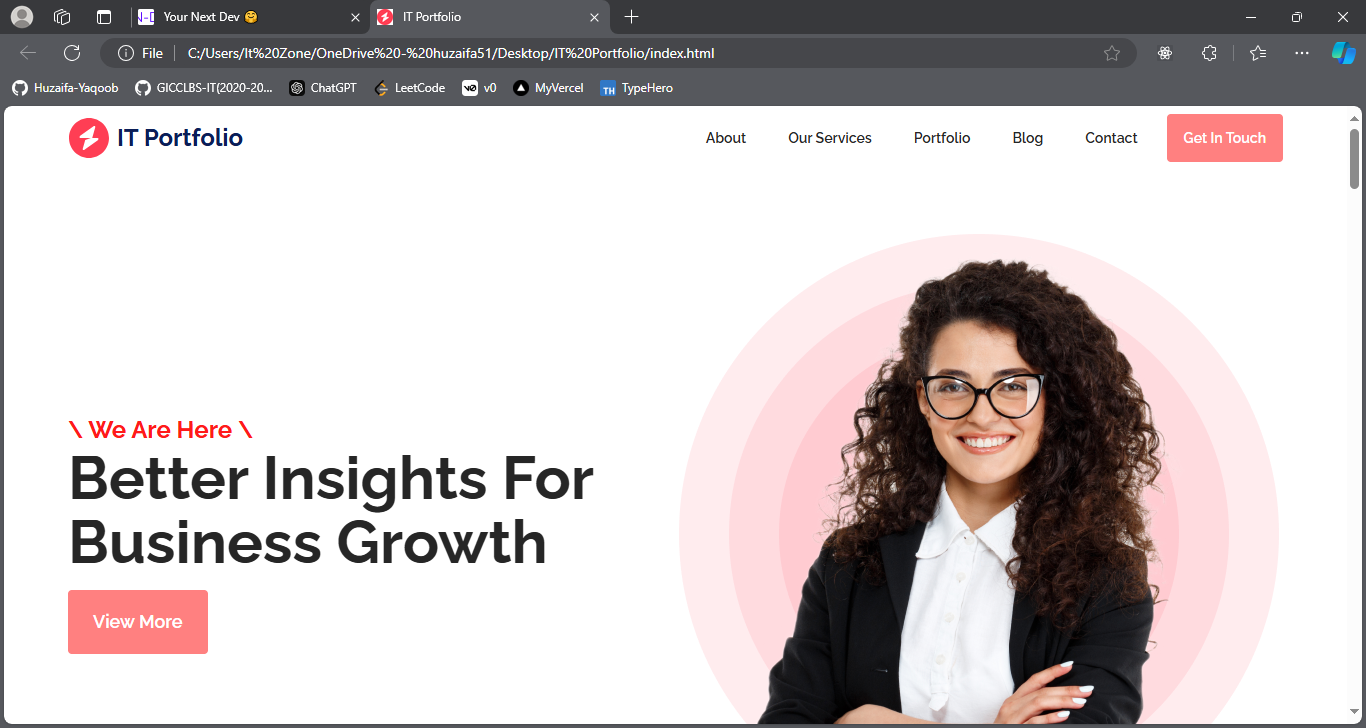This screenshot has width=1366, height=728.
Task: Click the IT Portfolio lightning logo icon
Action: pyautogui.click(x=88, y=138)
